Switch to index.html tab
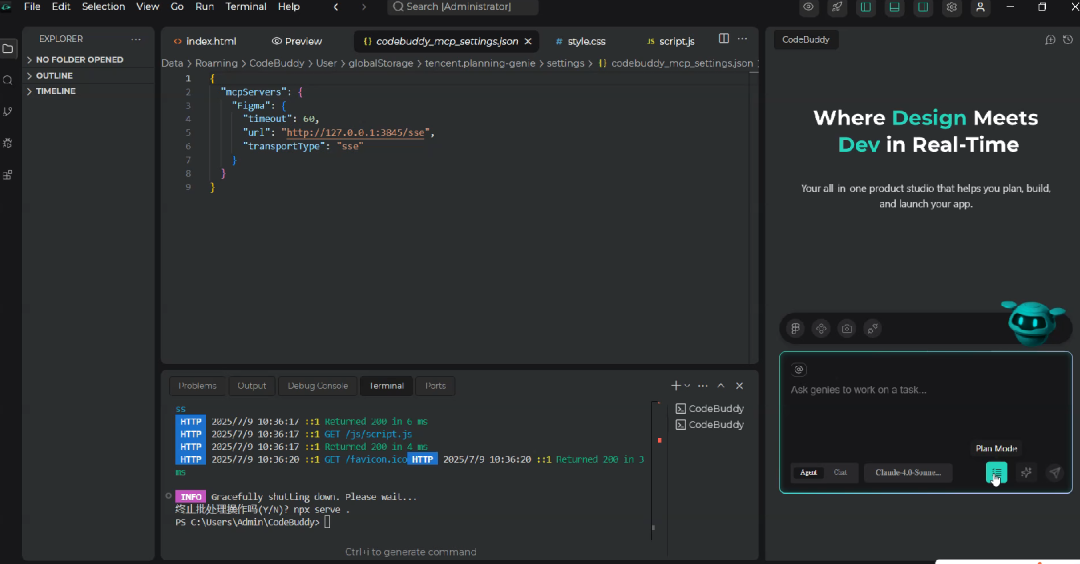 point(205,41)
